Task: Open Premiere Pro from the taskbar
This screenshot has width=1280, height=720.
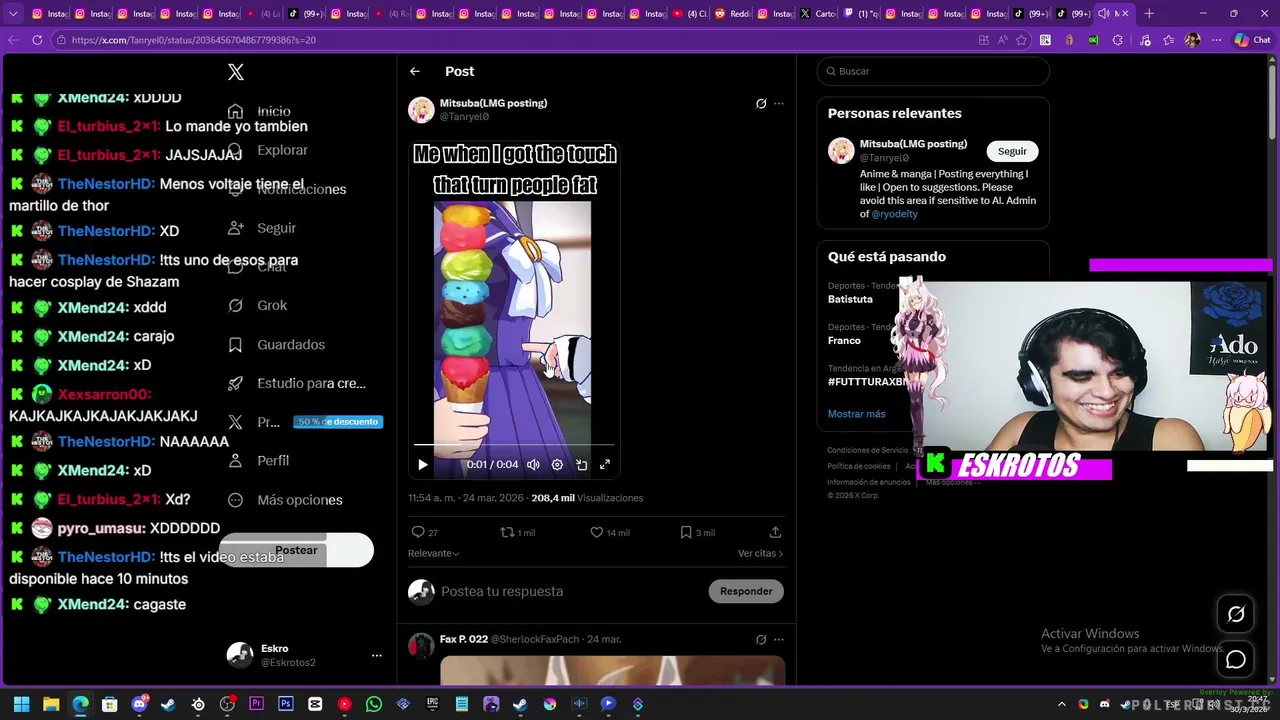Action: [x=257, y=705]
